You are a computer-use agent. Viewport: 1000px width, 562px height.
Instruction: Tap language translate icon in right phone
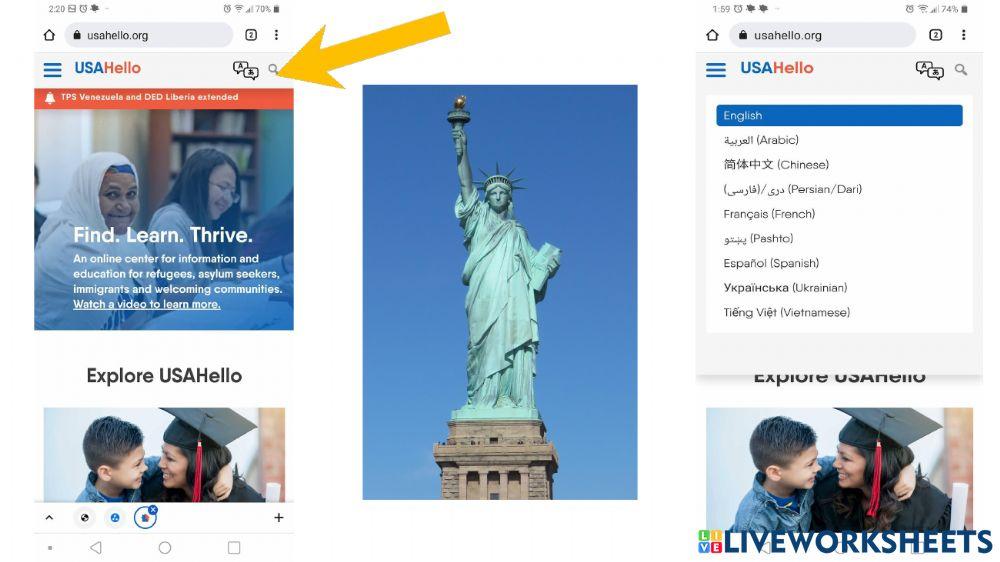(929, 70)
